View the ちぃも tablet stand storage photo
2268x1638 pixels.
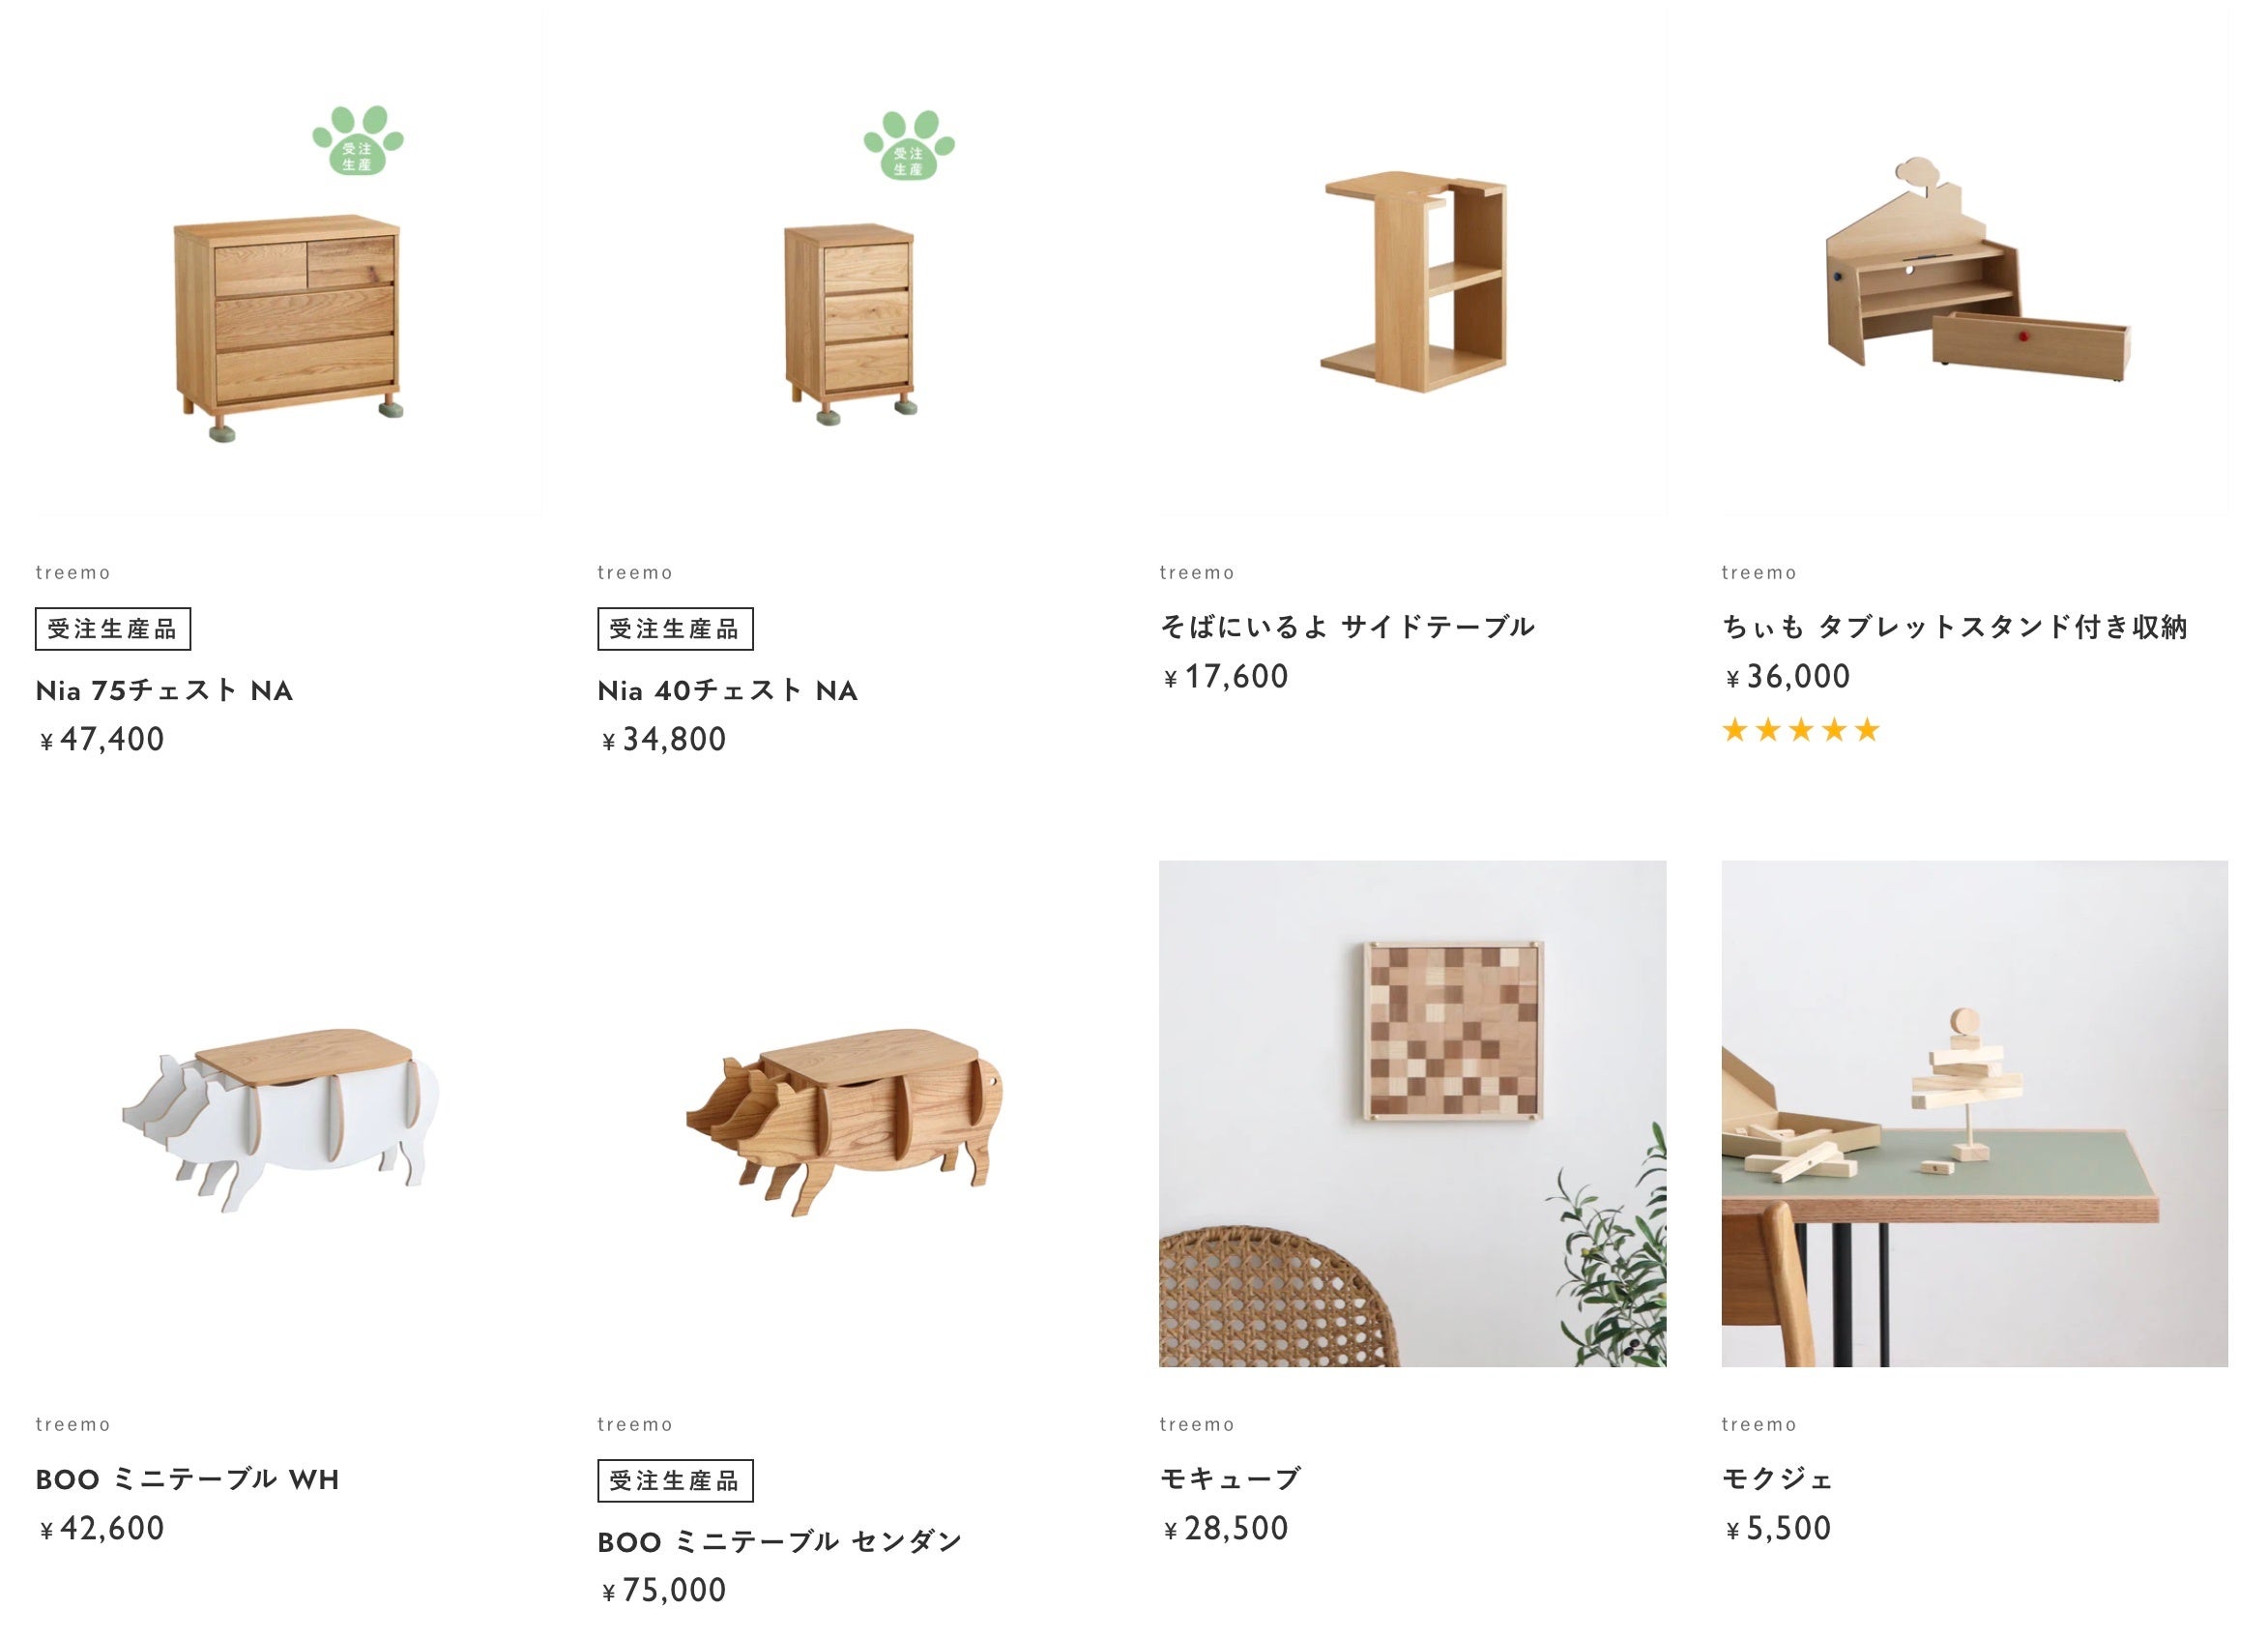(x=1974, y=262)
